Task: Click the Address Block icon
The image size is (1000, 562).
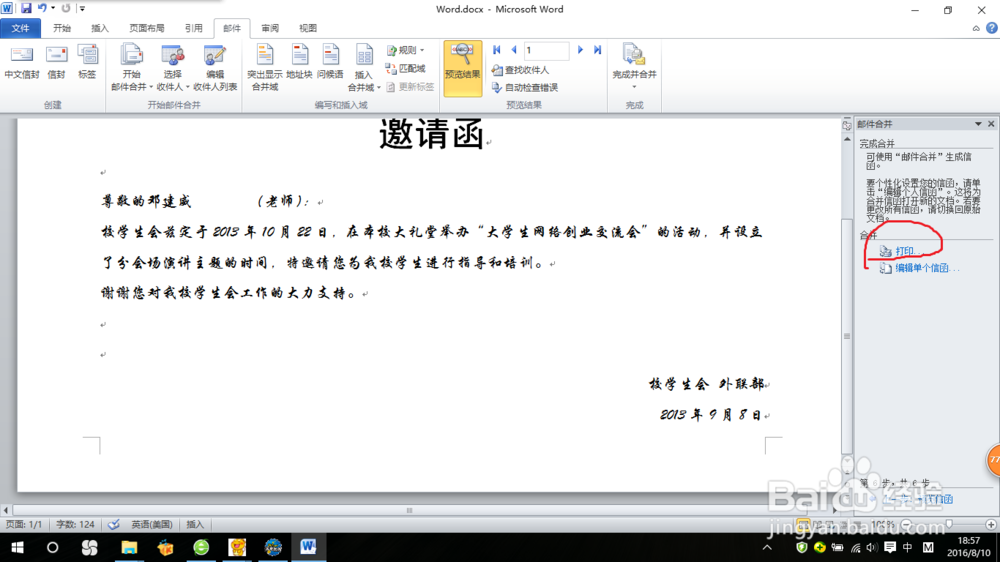Action: pos(299,63)
